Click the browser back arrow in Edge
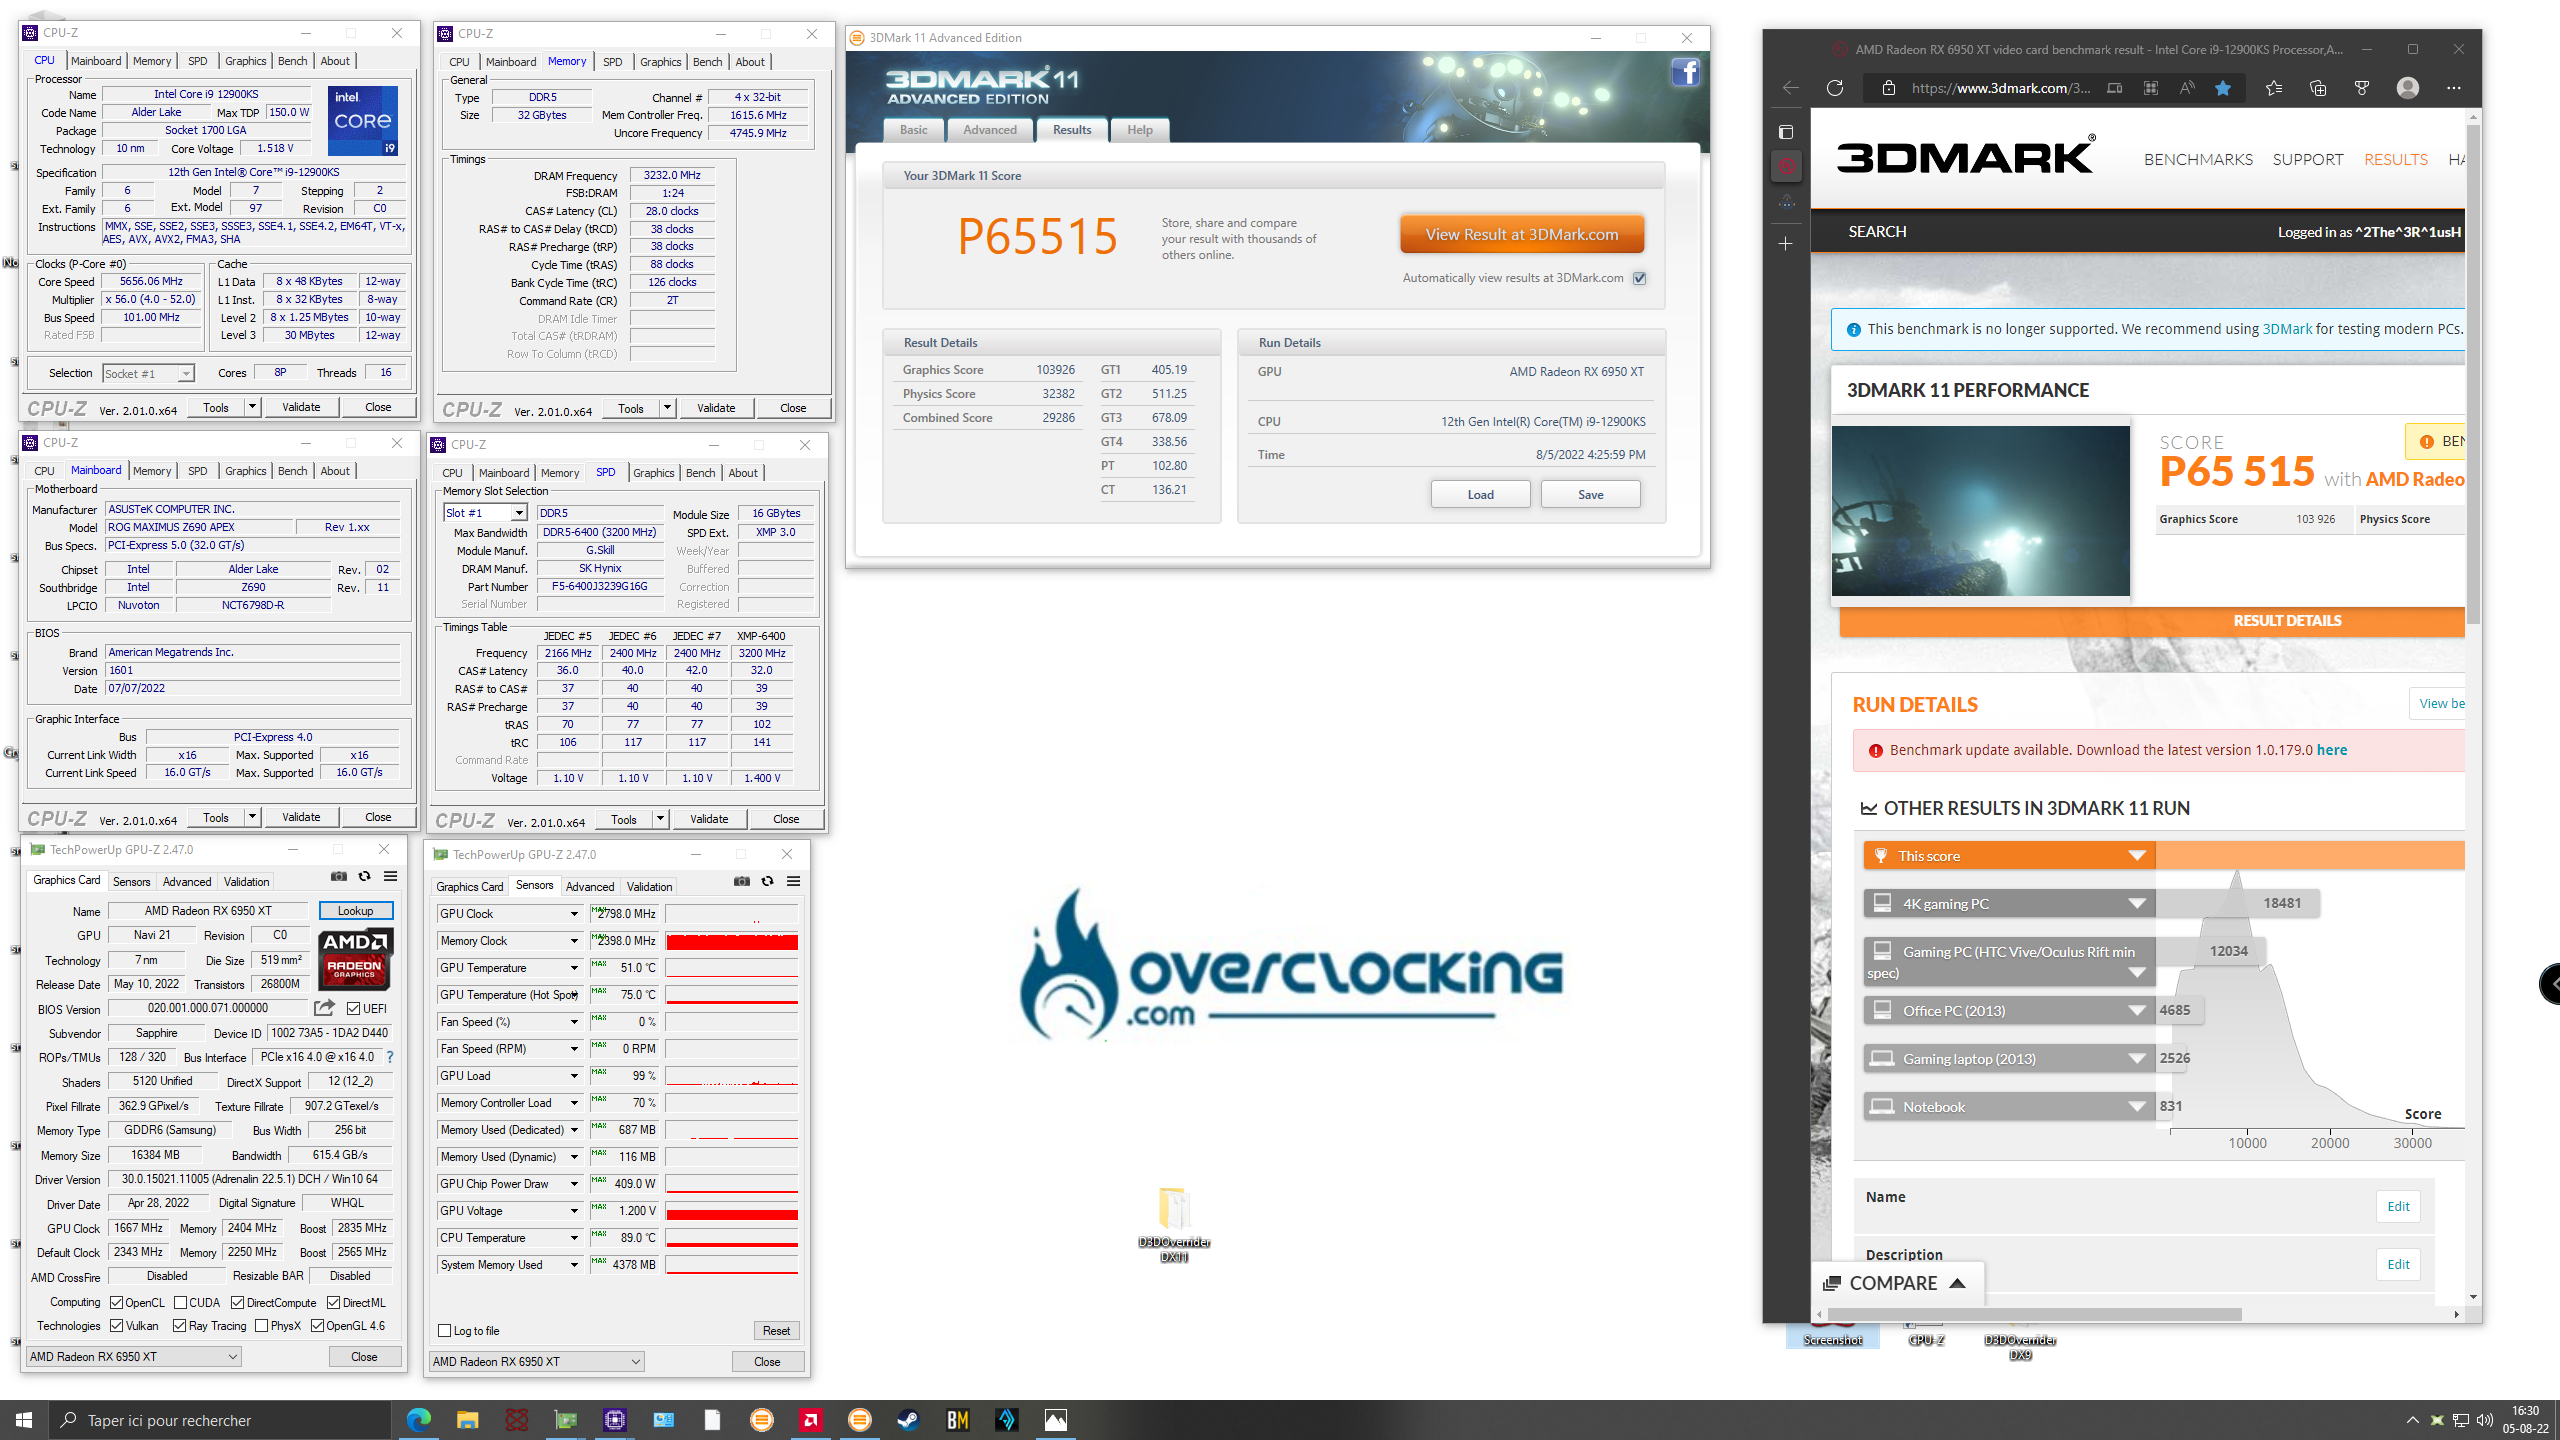The height and width of the screenshot is (1440, 2560). pyautogui.click(x=1791, y=88)
